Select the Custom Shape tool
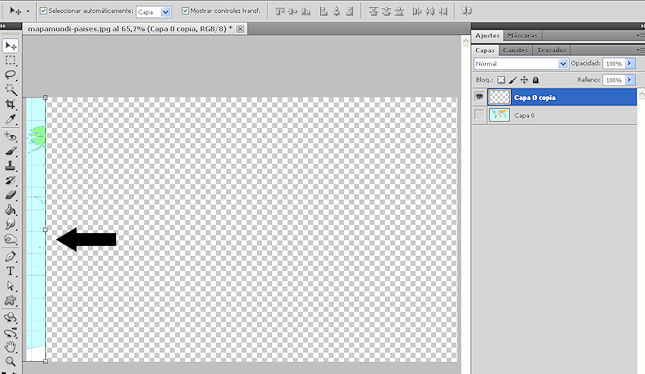Viewport: 645px width, 374px height. tap(10, 301)
